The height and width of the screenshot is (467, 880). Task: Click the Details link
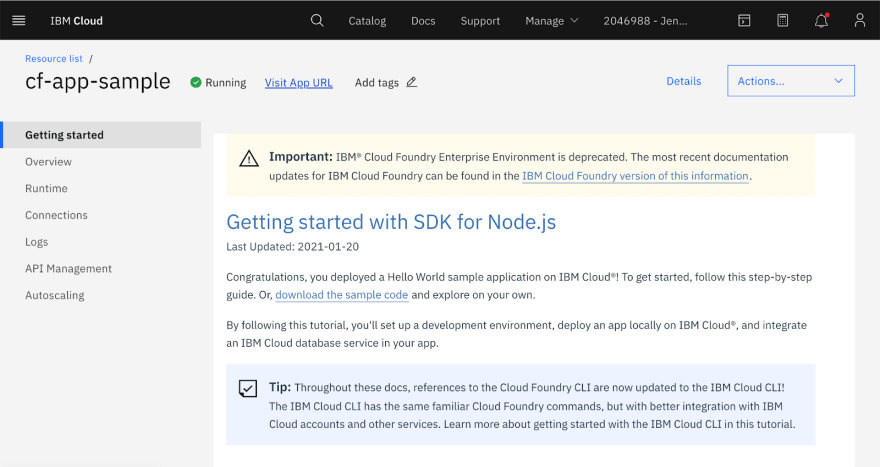pyautogui.click(x=684, y=81)
